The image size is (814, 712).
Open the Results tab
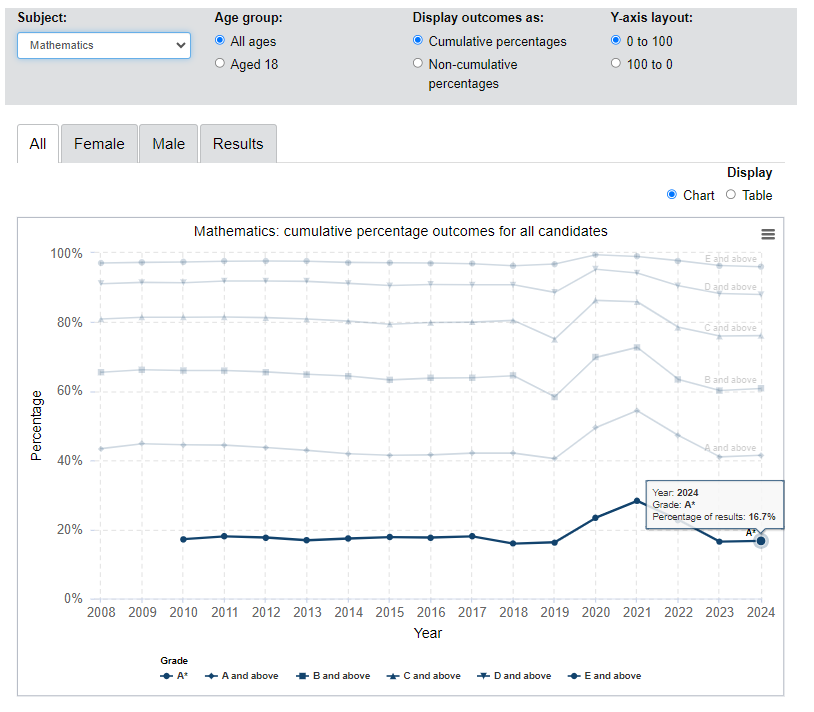pos(238,144)
